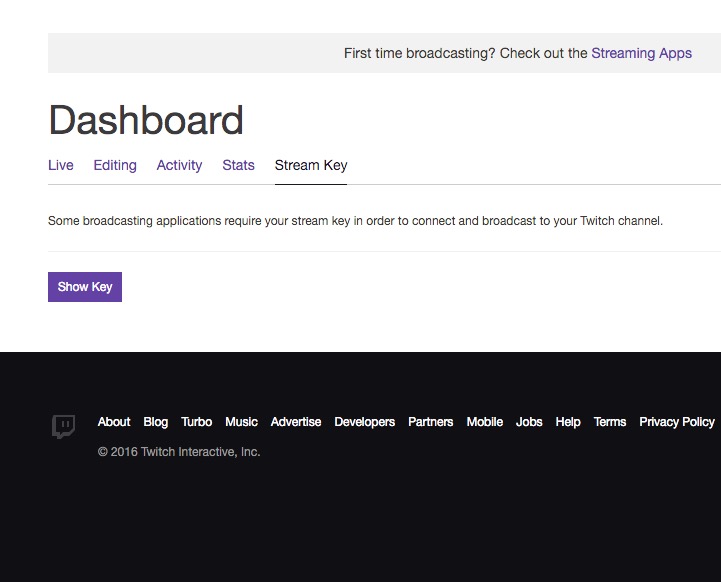Switch to the Live tab

(61, 165)
